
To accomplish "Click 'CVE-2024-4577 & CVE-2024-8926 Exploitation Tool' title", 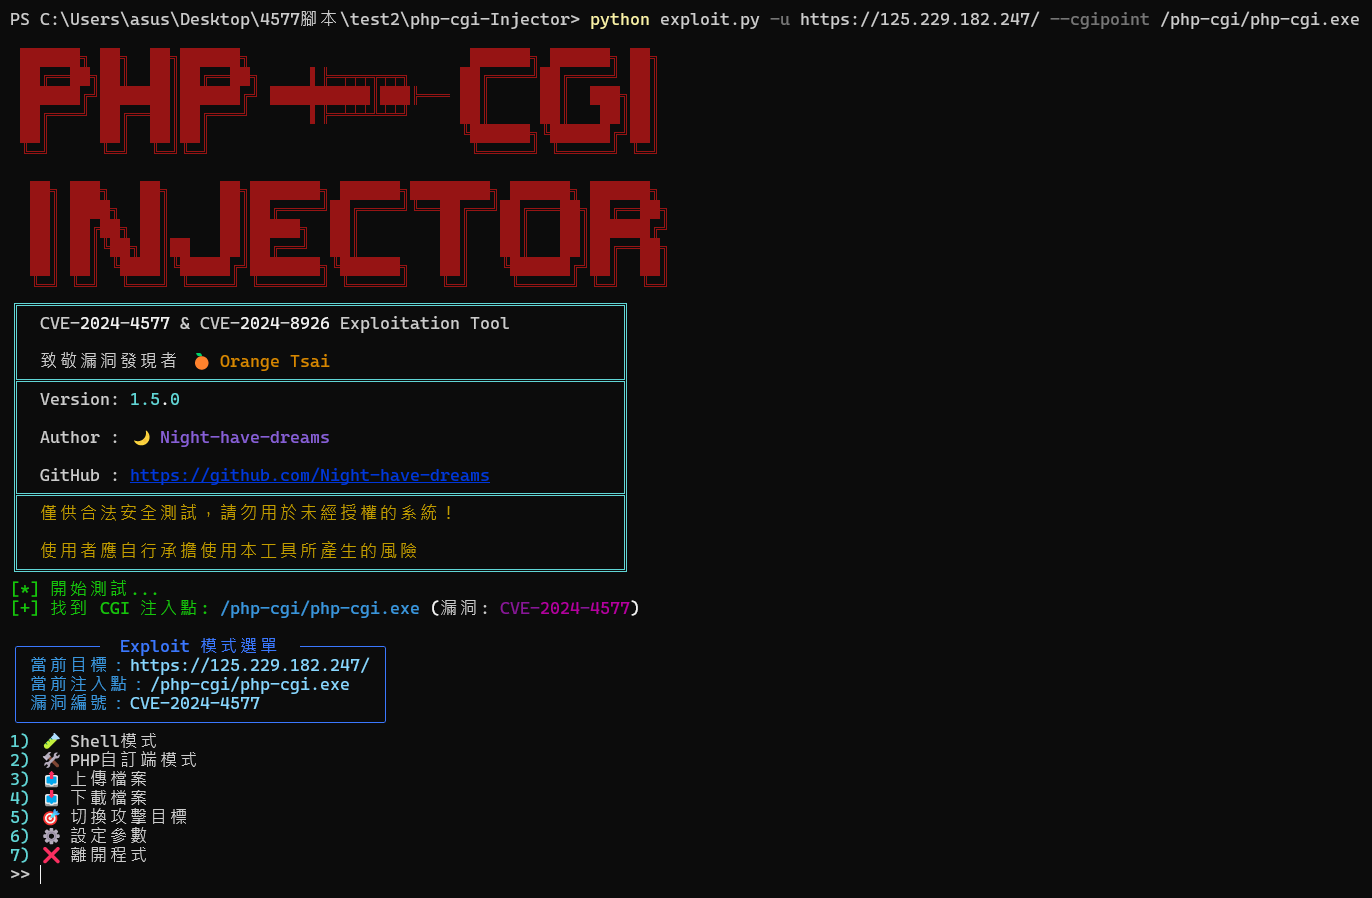I will pos(275,323).
